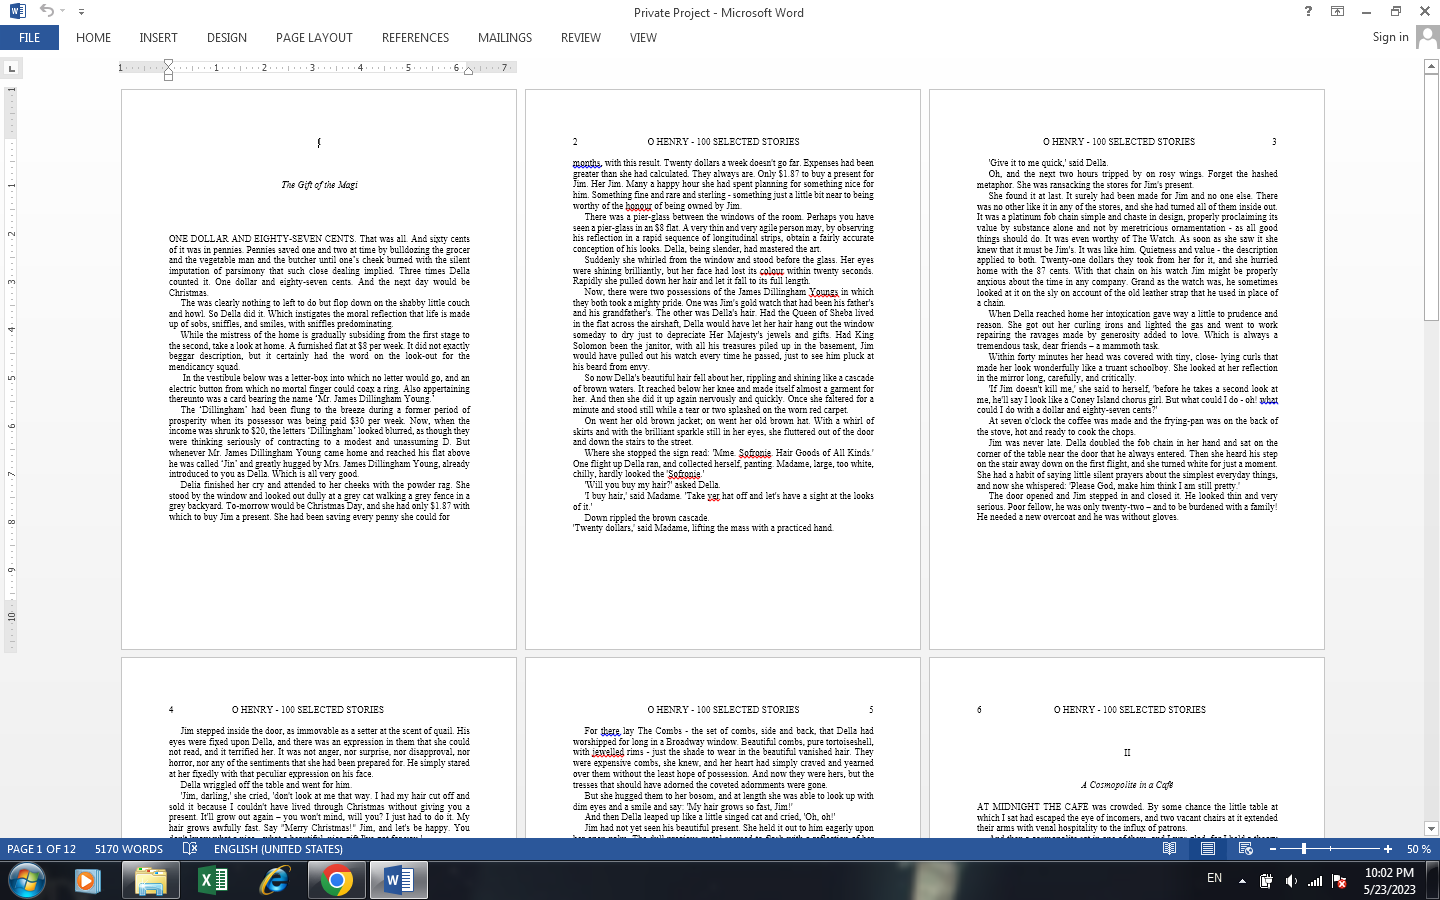Click the heading 'A Cosmopolite in a Café'
Viewport: 1440px width, 900px height.
click(1127, 785)
